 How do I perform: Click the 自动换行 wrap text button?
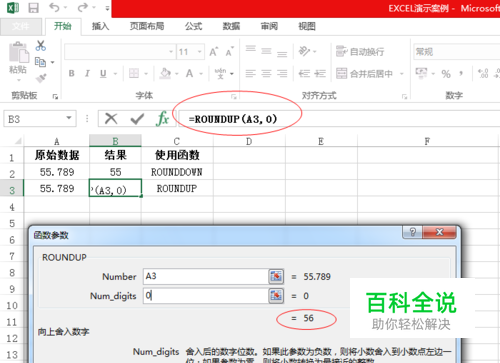pos(360,52)
